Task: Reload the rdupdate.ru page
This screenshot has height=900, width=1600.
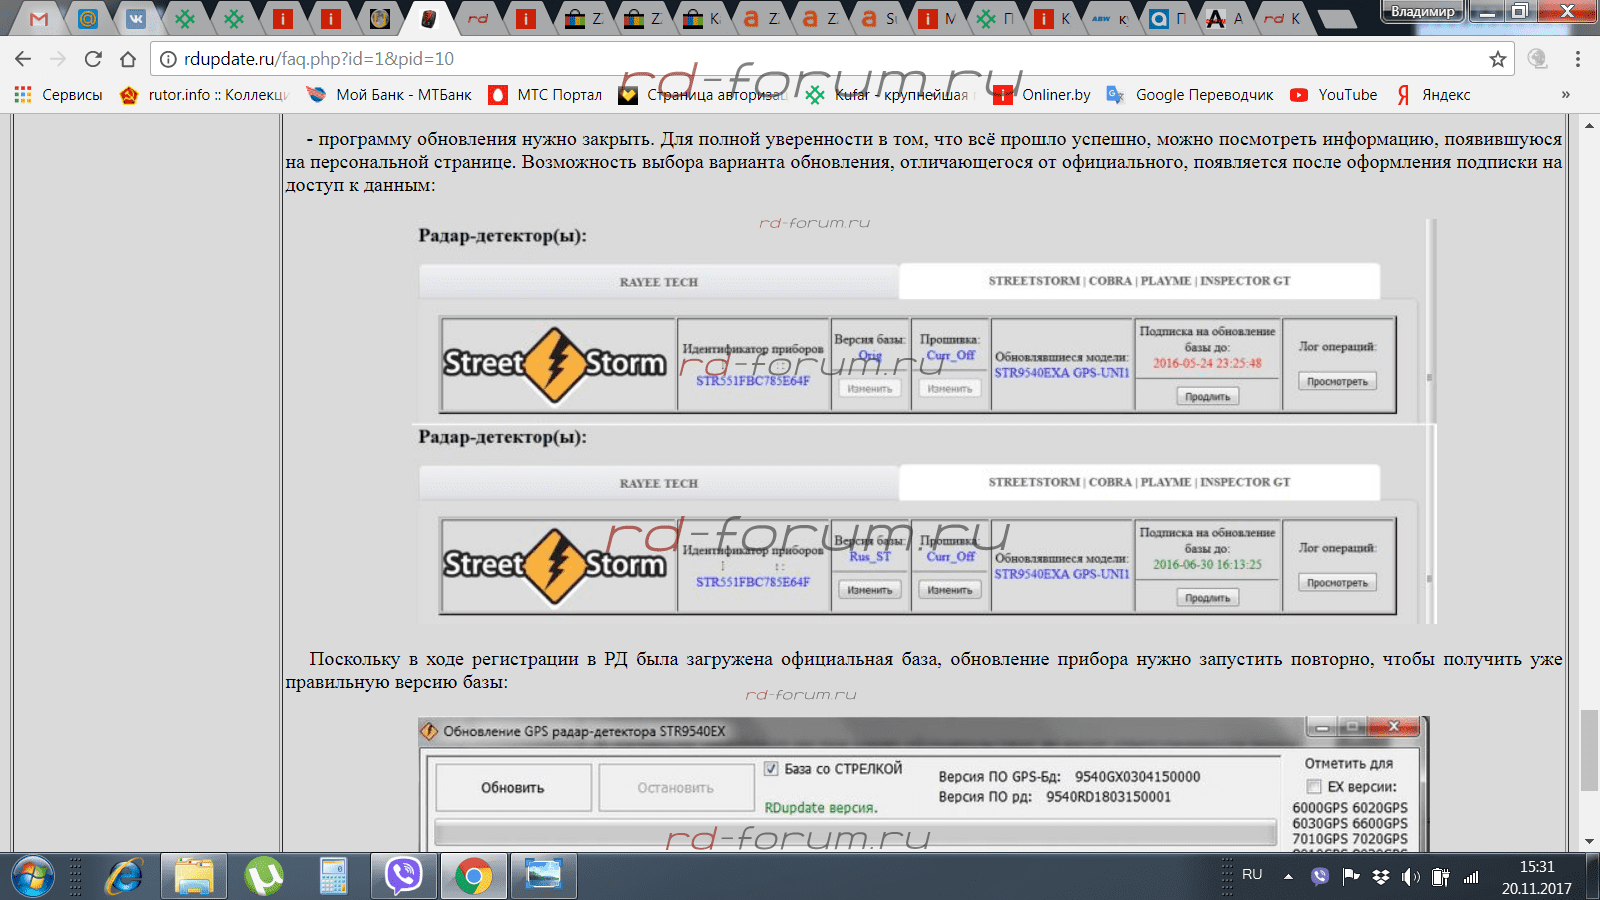Action: (93, 59)
